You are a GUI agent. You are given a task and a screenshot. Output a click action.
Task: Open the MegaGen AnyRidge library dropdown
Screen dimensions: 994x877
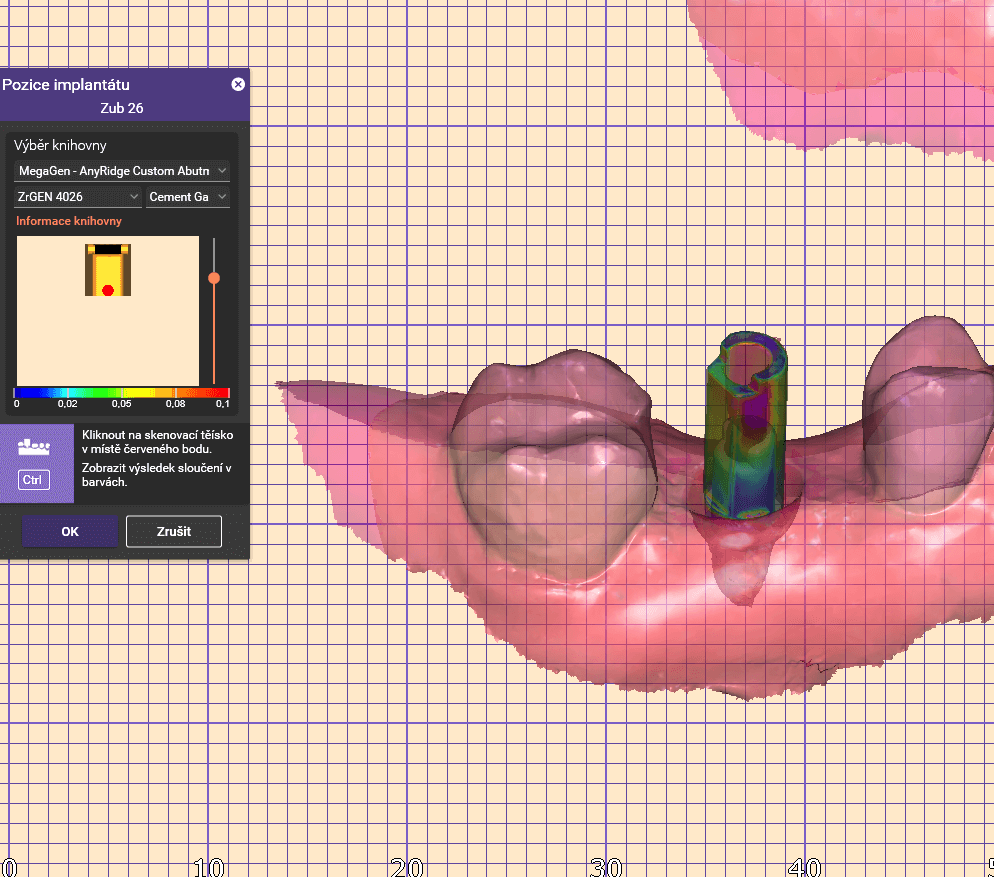(x=122, y=171)
